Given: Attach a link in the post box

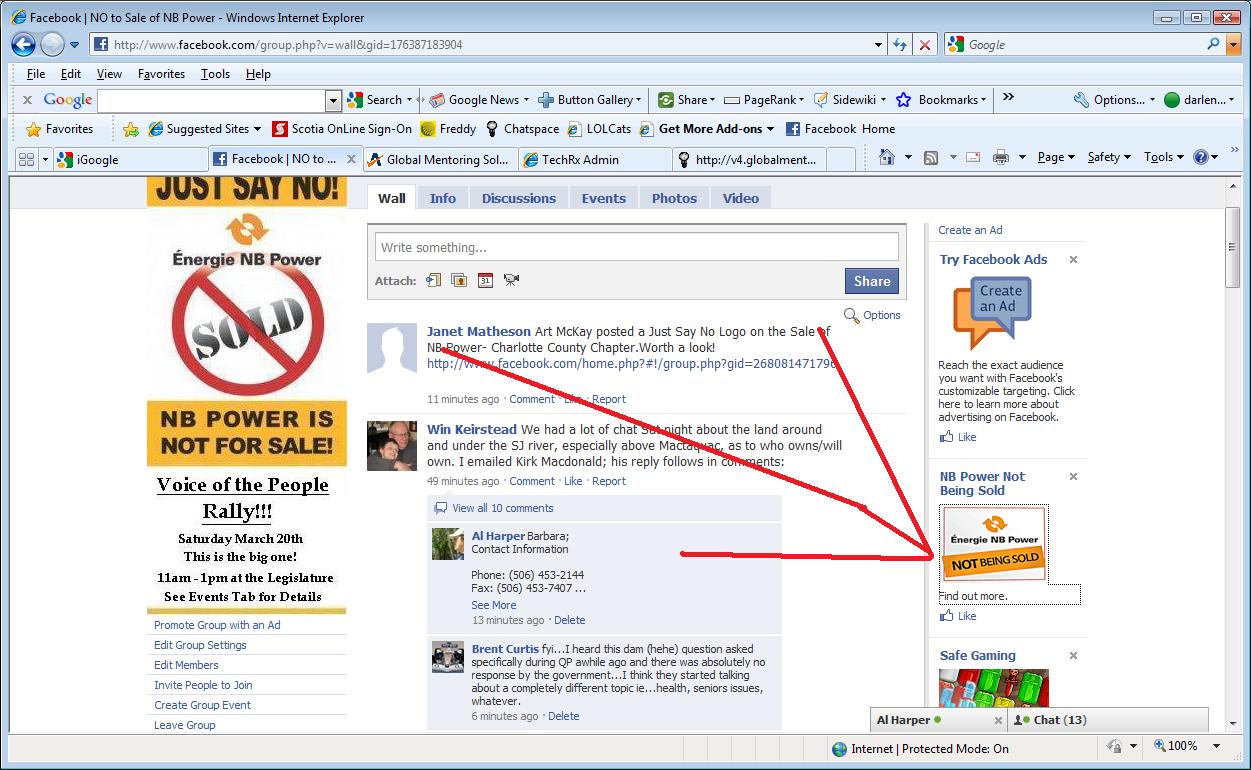Looking at the screenshot, I should [x=433, y=281].
